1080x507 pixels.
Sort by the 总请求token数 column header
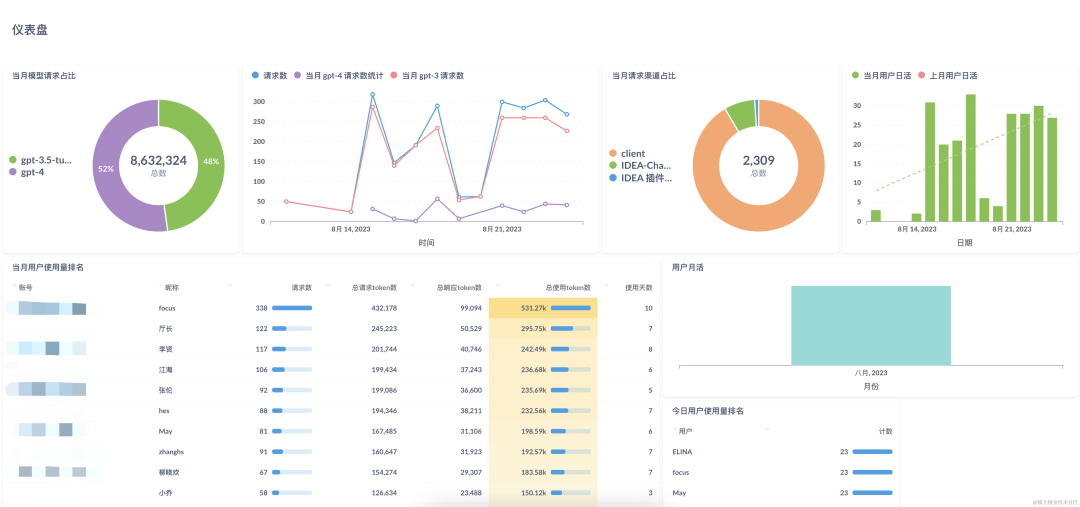tap(374, 287)
